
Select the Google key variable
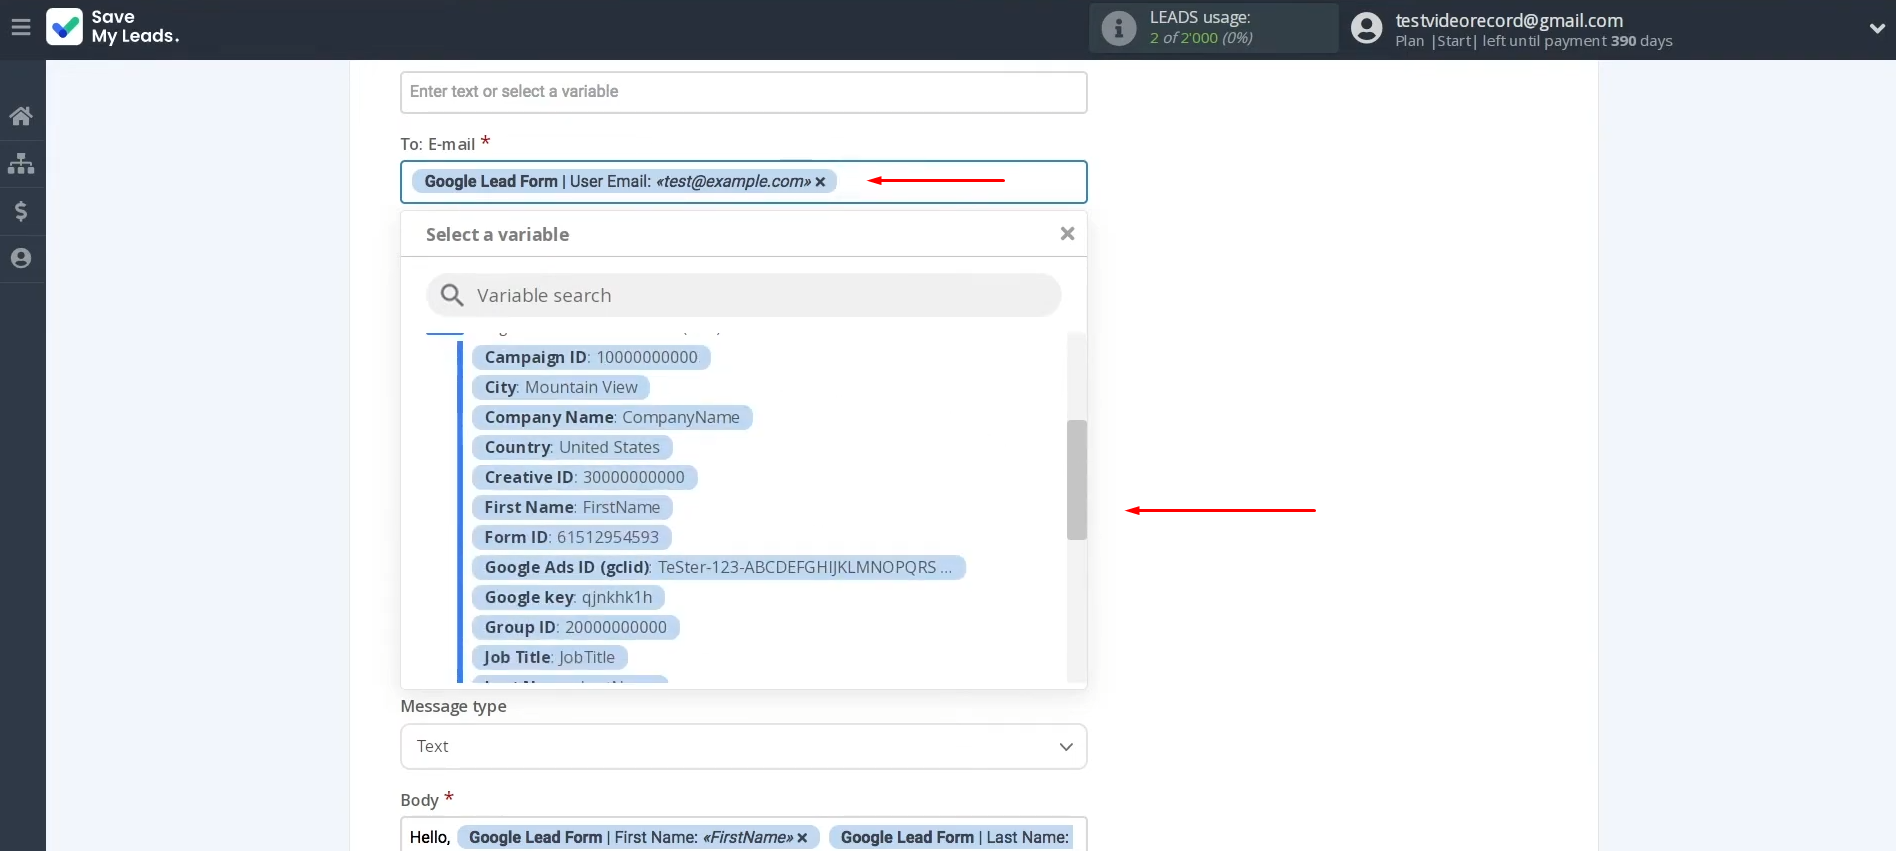(x=568, y=597)
